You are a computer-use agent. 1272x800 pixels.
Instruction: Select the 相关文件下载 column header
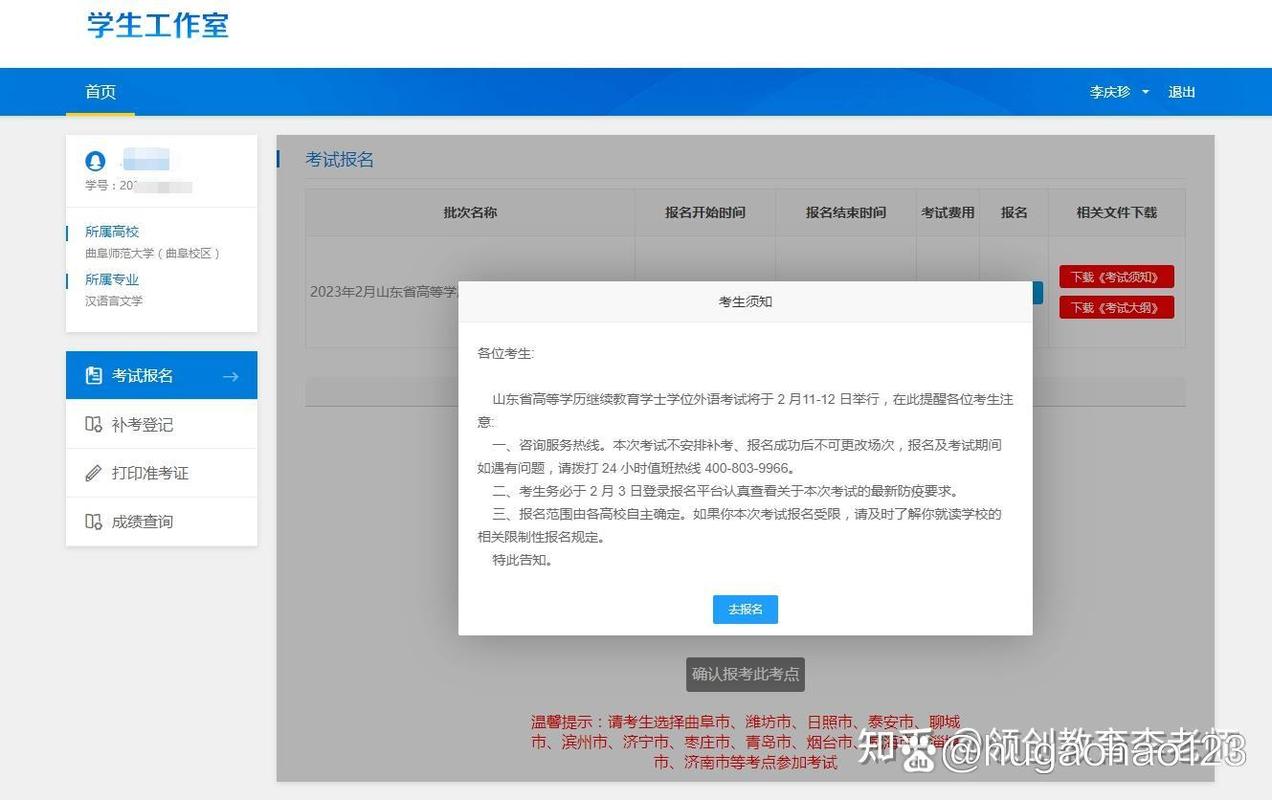(1117, 212)
